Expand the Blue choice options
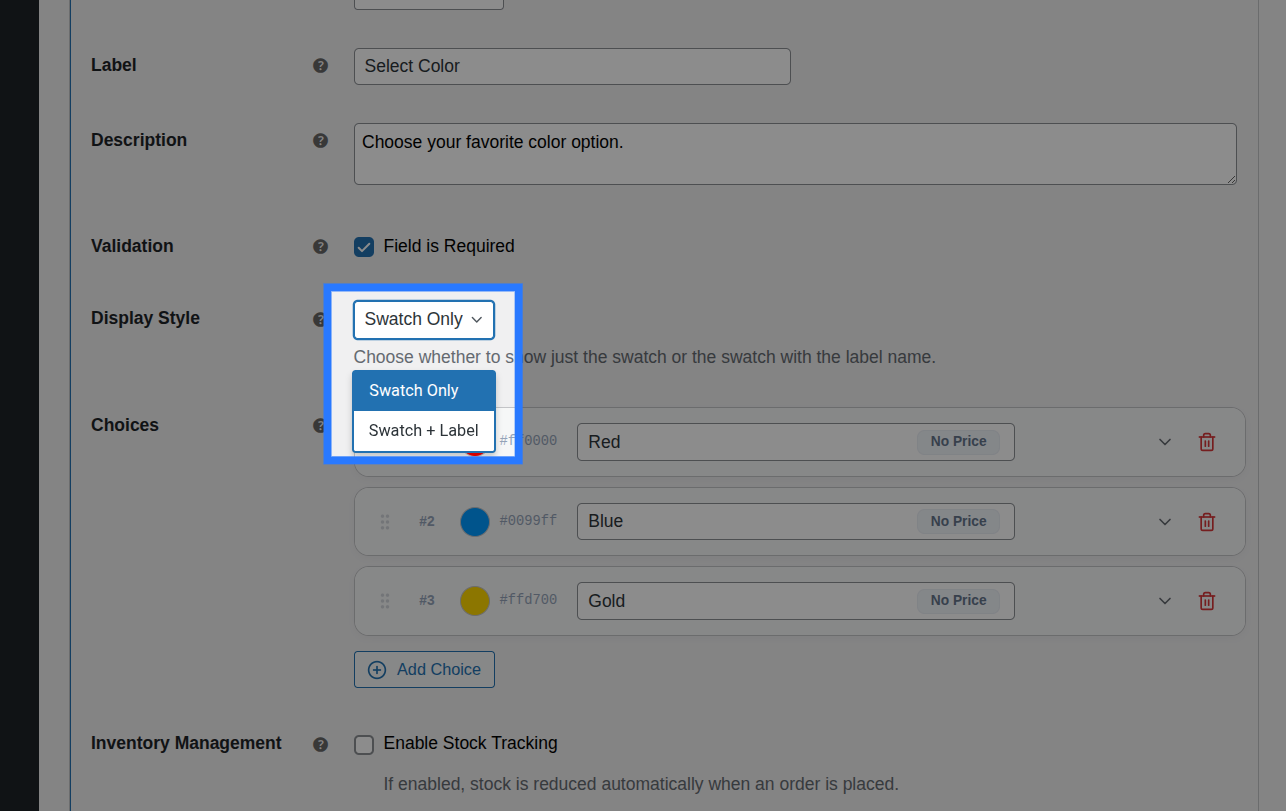The image size is (1286, 811). click(1165, 522)
